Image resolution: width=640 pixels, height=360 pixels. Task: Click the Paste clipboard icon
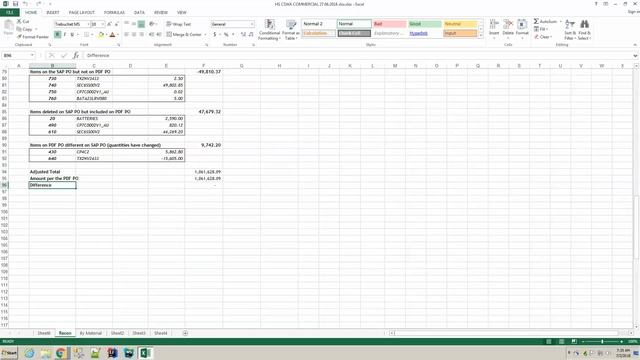pyautogui.click(x=8, y=27)
